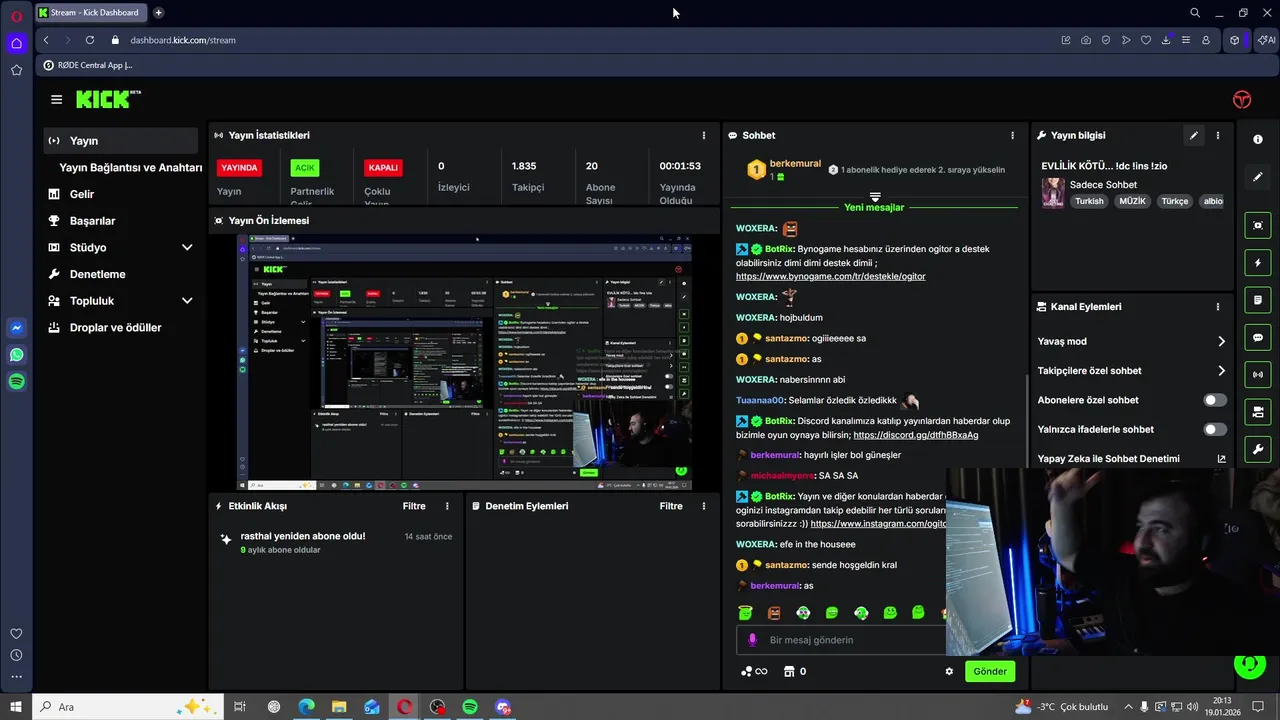The width and height of the screenshot is (1280, 720).
Task: Click Yeni mesajlar to jump to newest
Action: click(x=874, y=207)
